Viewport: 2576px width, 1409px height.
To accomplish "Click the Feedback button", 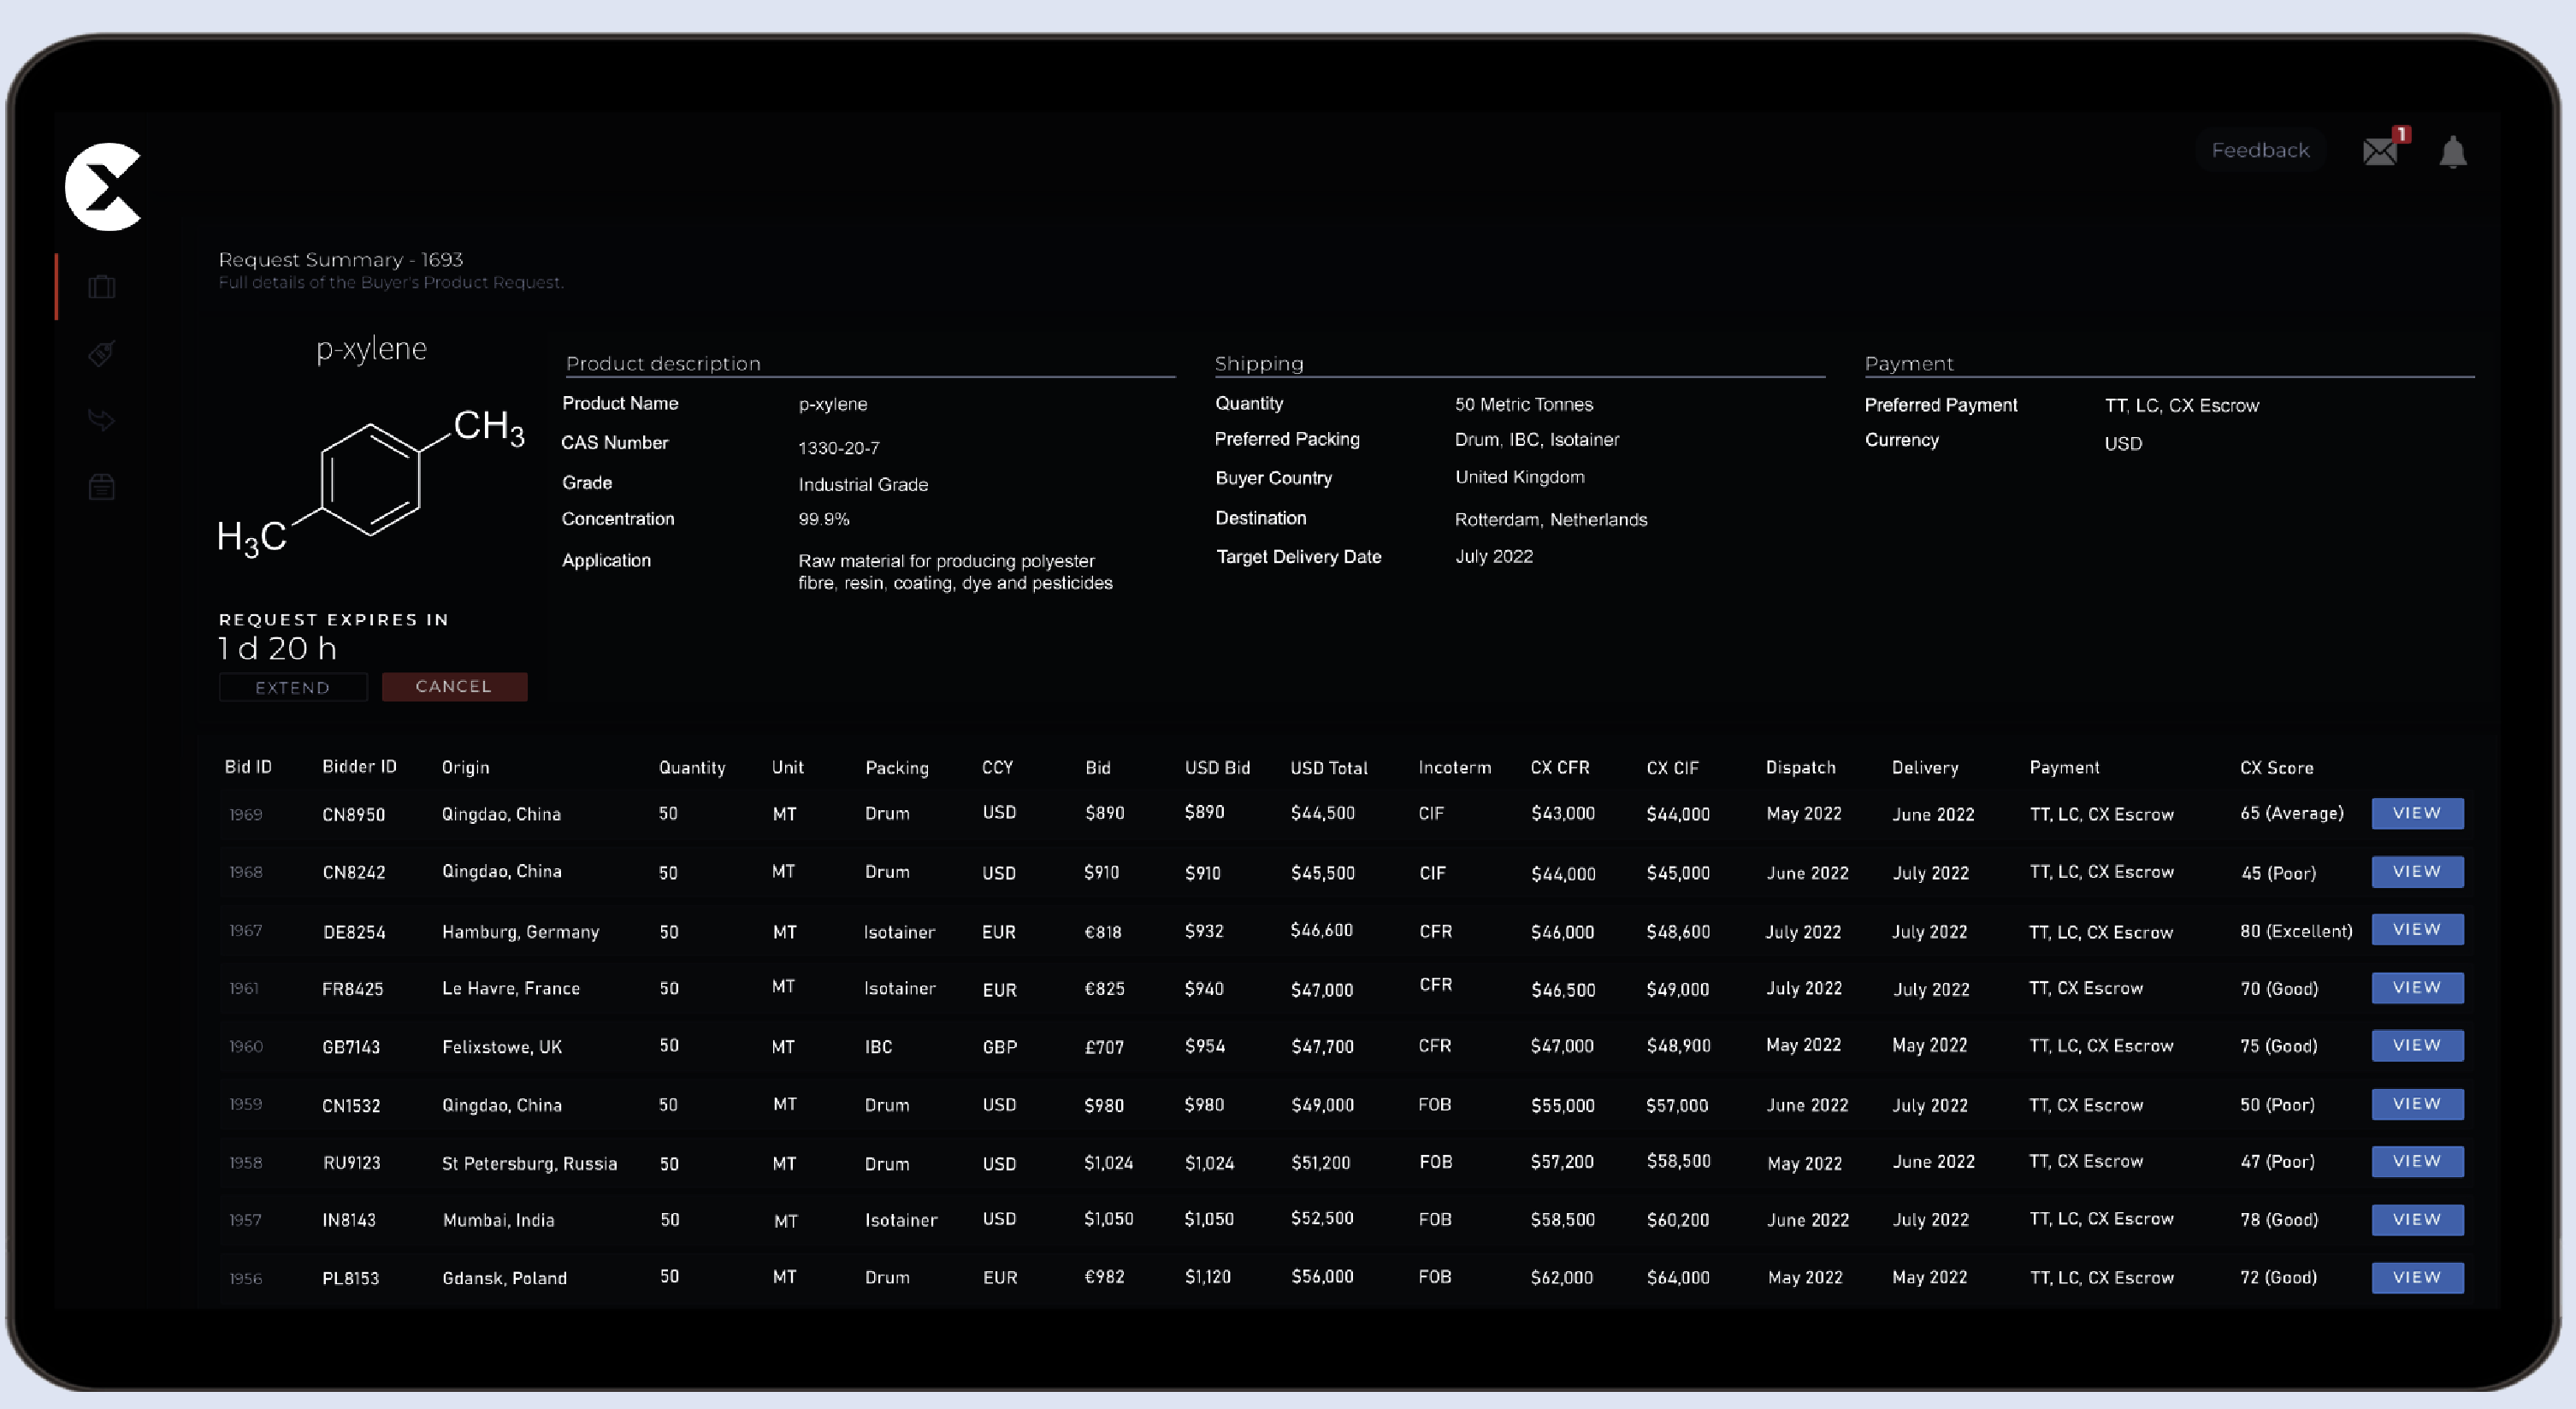I will (2260, 150).
